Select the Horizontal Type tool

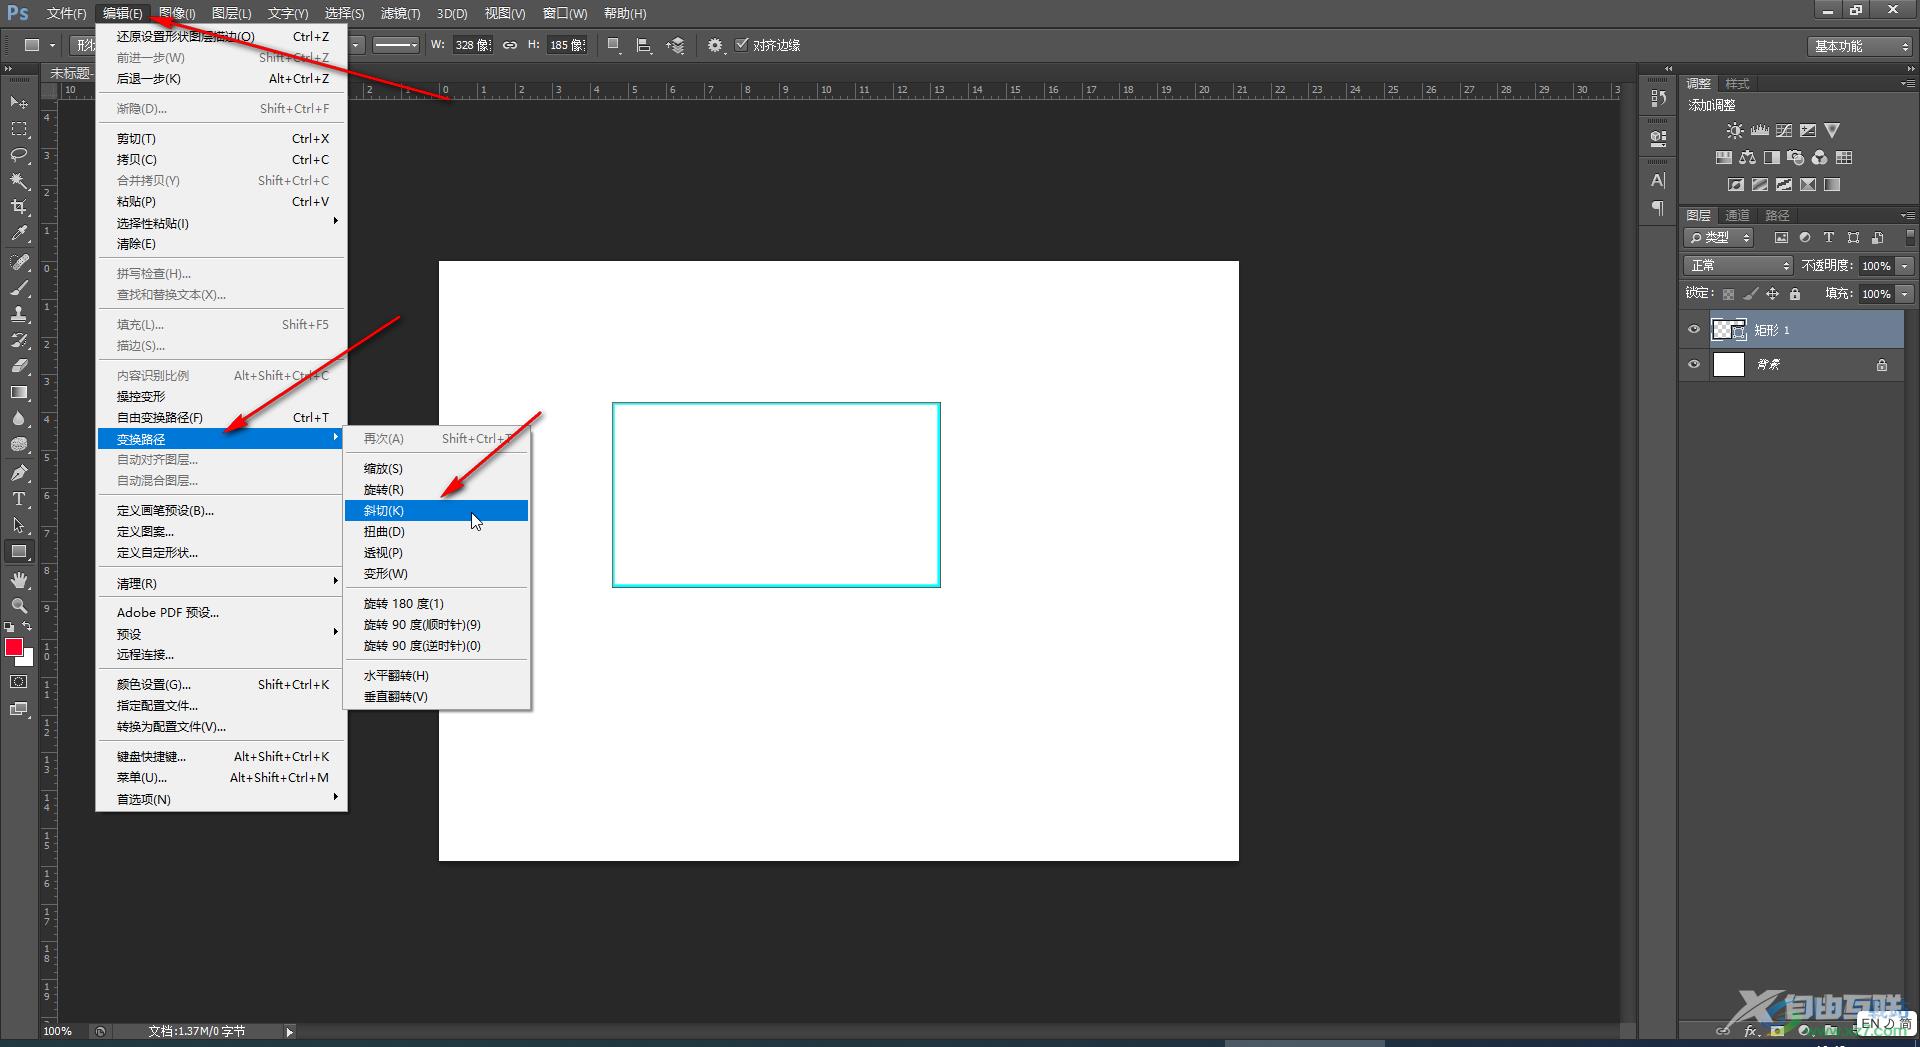pyautogui.click(x=19, y=499)
